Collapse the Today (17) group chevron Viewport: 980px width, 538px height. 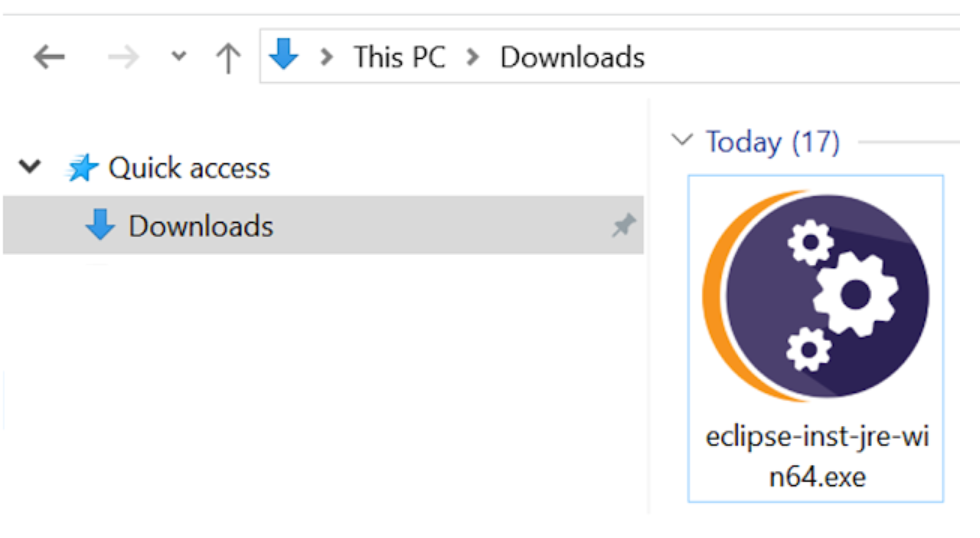682,139
